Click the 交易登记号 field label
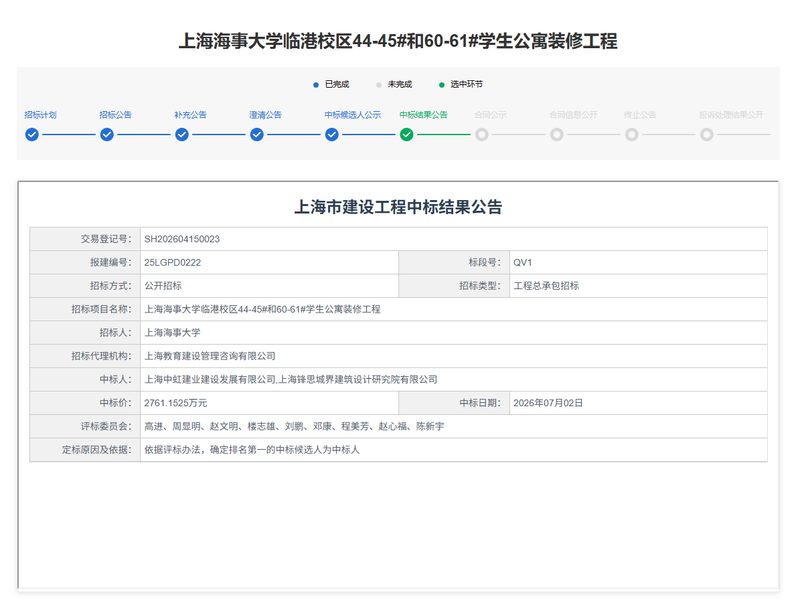The width and height of the screenshot is (800, 611). tap(106, 239)
